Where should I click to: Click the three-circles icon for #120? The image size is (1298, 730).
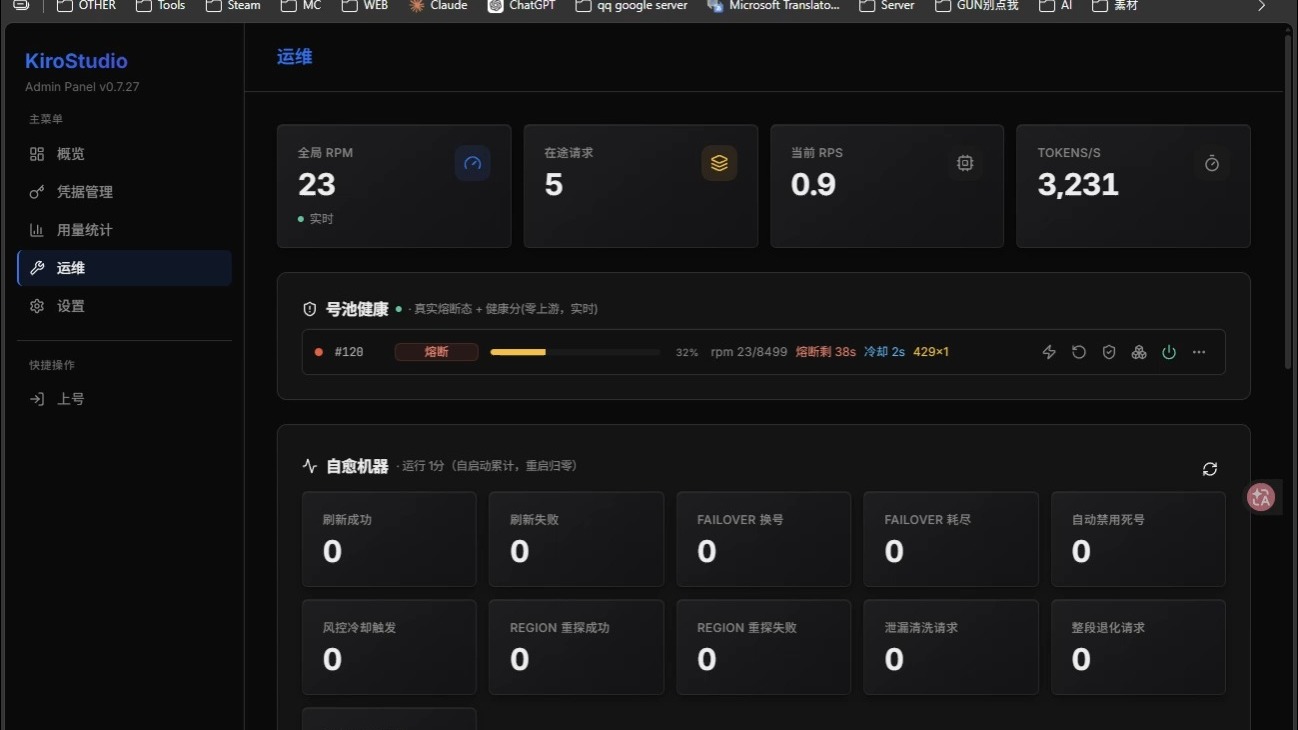(1139, 352)
